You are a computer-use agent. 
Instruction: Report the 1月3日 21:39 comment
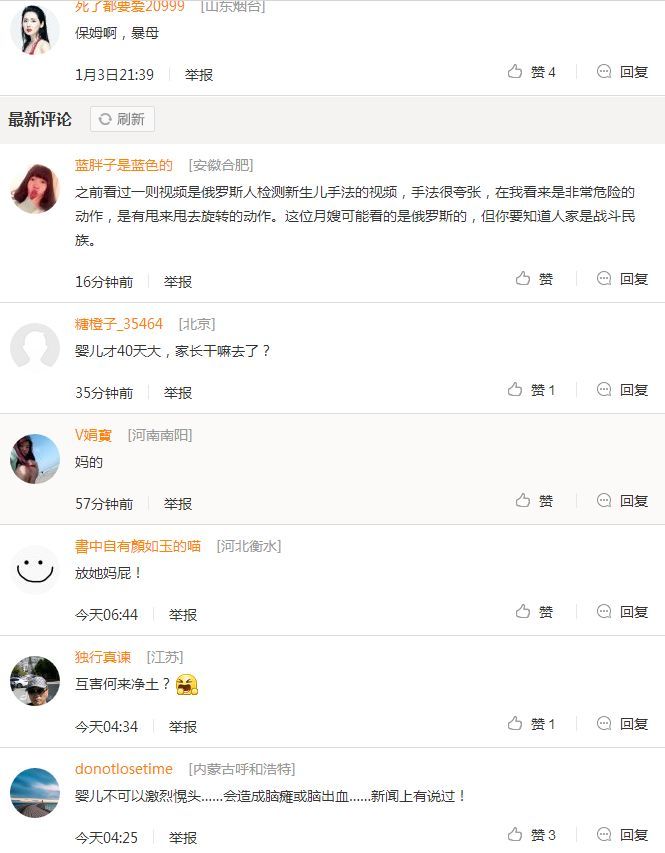pos(199,75)
